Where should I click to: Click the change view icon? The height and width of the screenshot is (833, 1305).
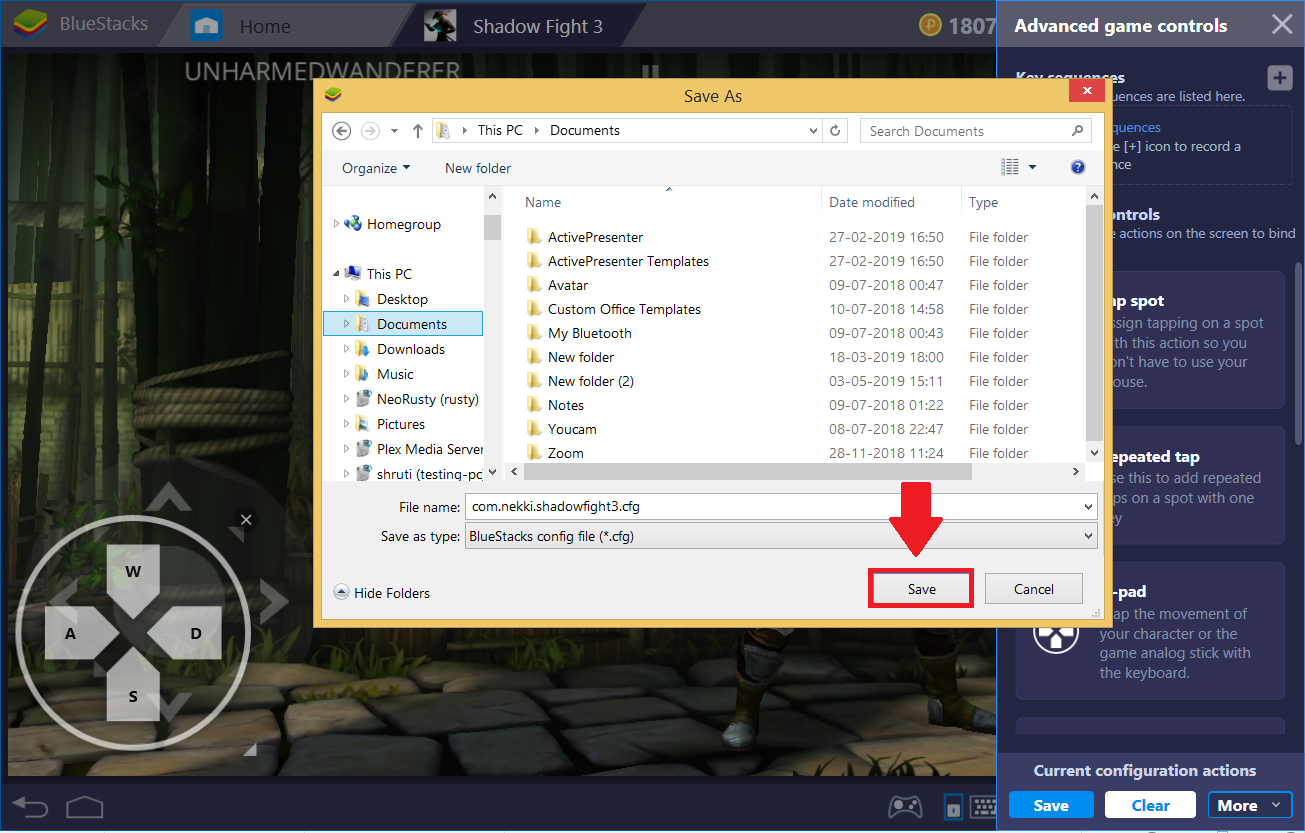coord(1010,167)
